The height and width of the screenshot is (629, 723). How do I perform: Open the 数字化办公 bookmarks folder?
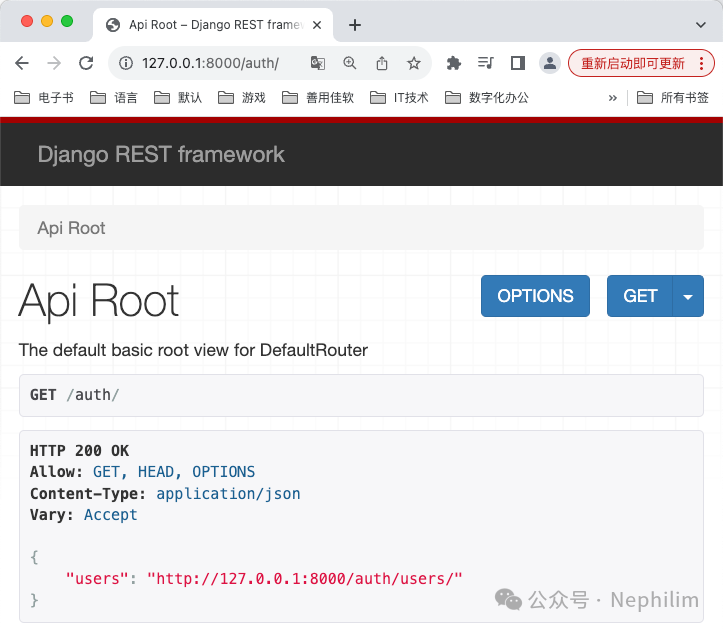[x=487, y=97]
